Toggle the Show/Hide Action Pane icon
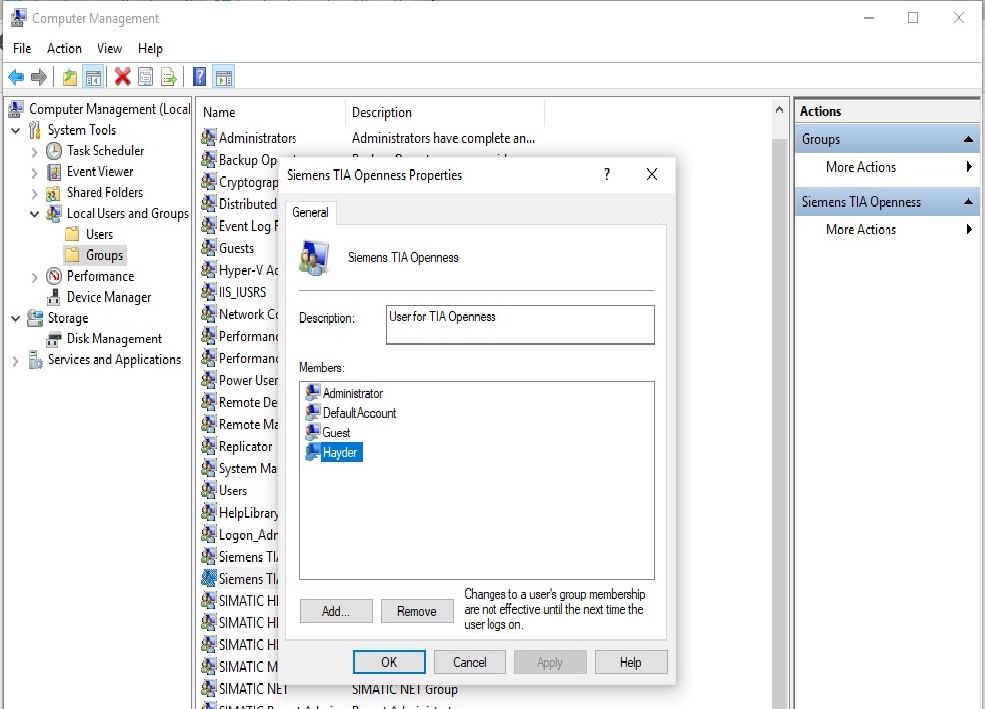Viewport: 985px width, 709px height. [x=224, y=77]
